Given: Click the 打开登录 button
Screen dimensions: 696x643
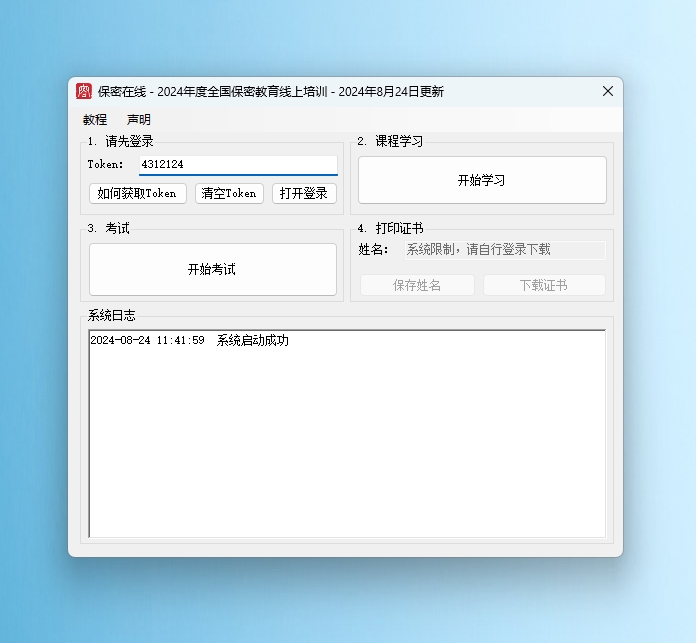Looking at the screenshot, I should pyautogui.click(x=304, y=193).
